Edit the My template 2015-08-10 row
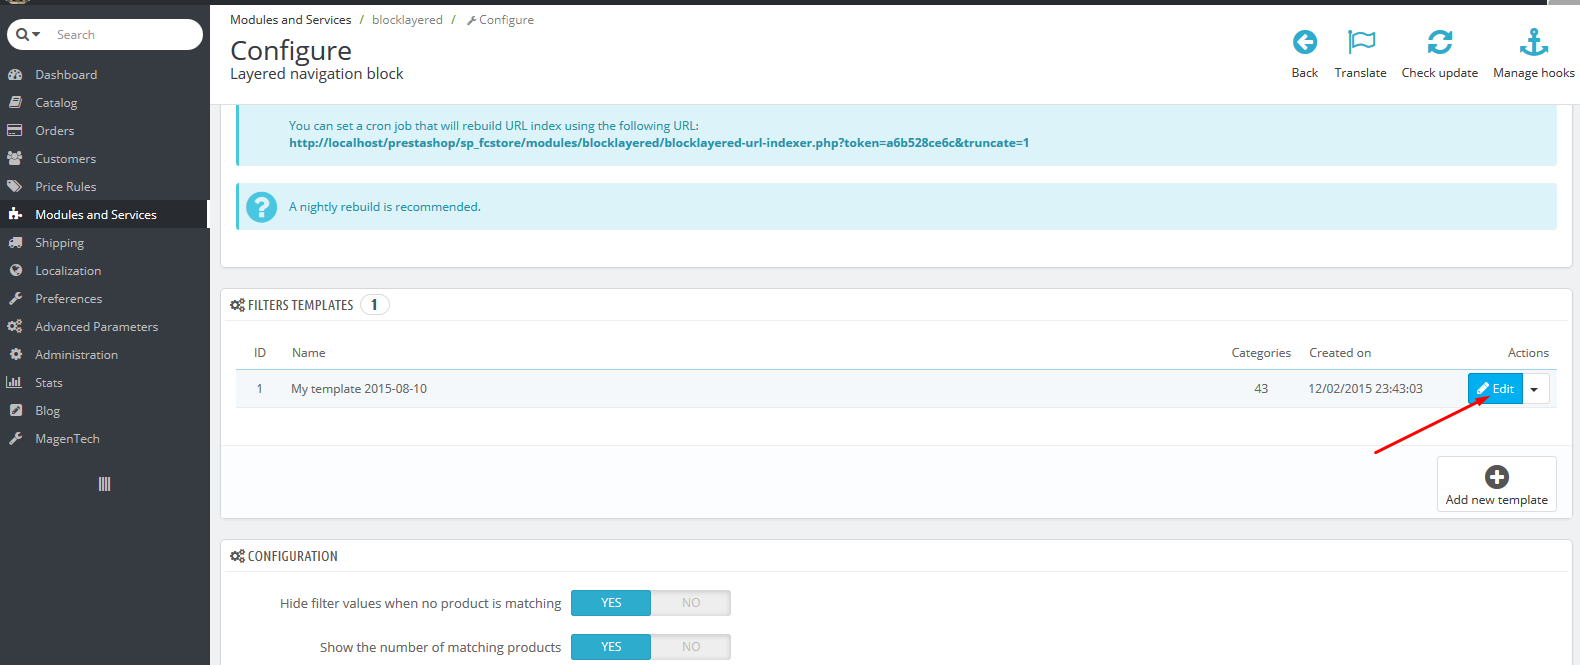 1495,389
